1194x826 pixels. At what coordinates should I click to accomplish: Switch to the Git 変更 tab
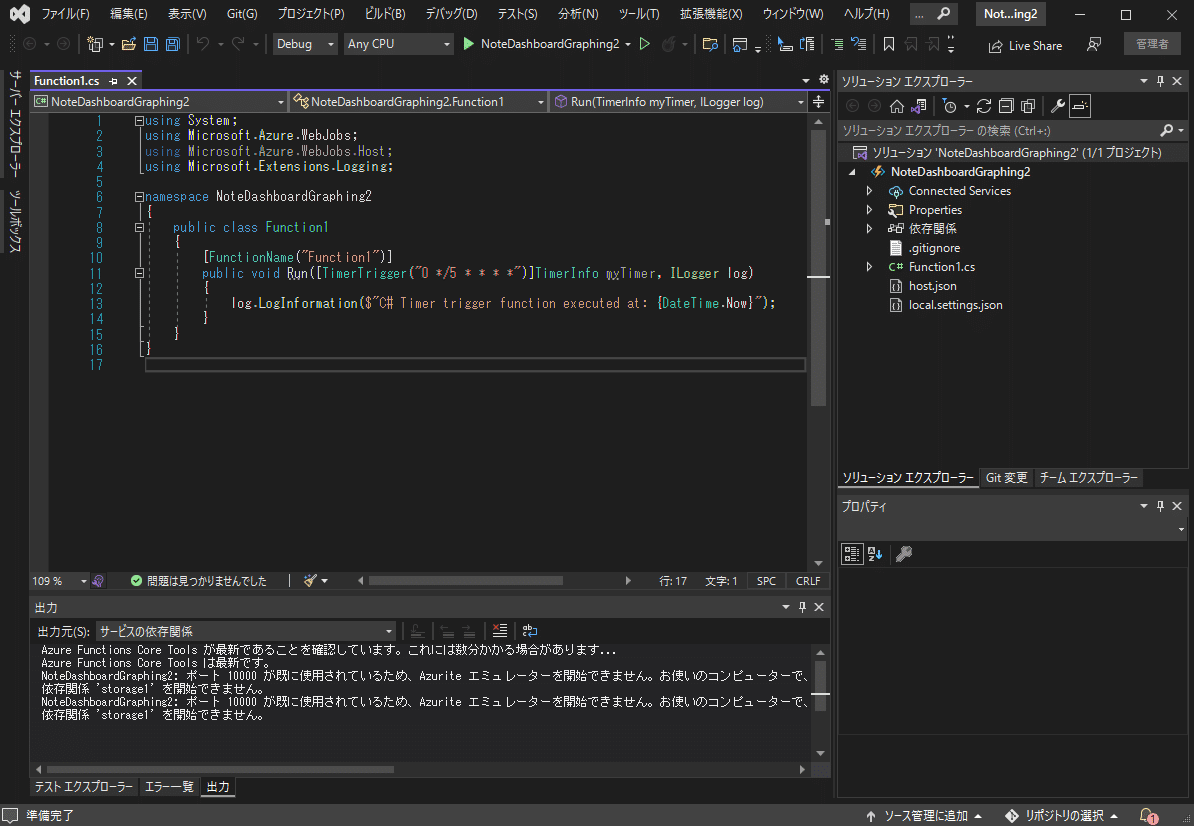pyautogui.click(x=1007, y=478)
